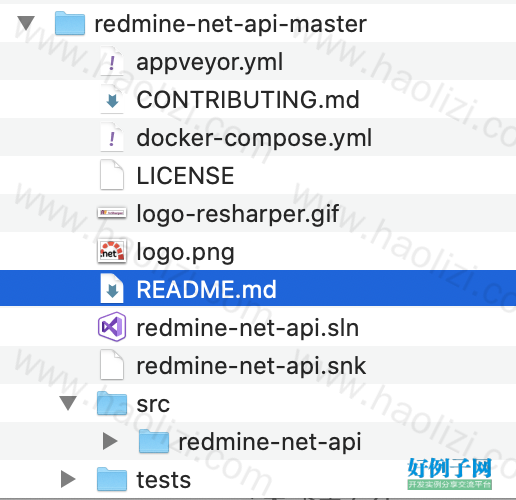Select the logo-resharper.gif file name
The height and width of the screenshot is (500, 516).
coord(238,214)
